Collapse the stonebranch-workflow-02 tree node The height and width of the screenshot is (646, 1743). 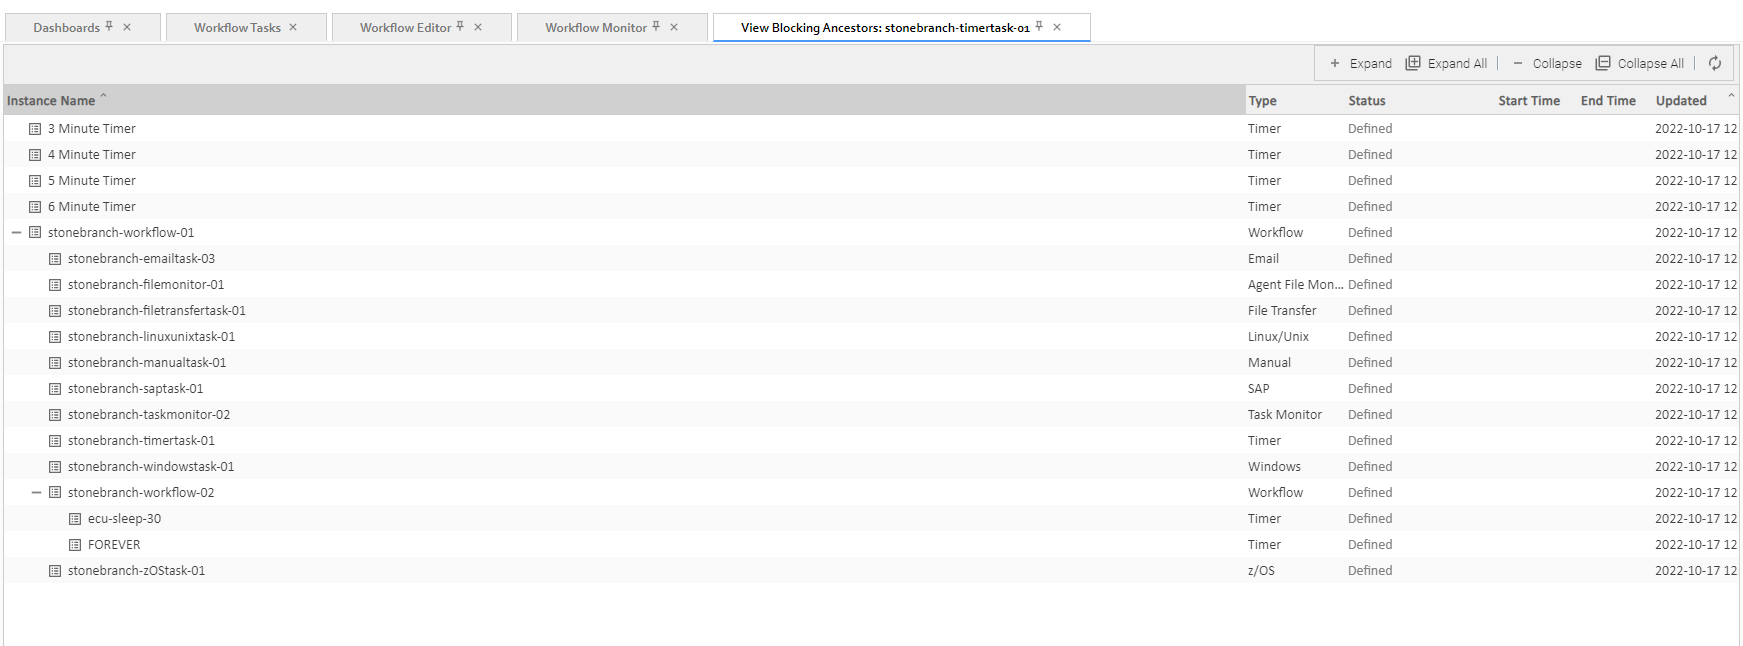click(x=36, y=493)
